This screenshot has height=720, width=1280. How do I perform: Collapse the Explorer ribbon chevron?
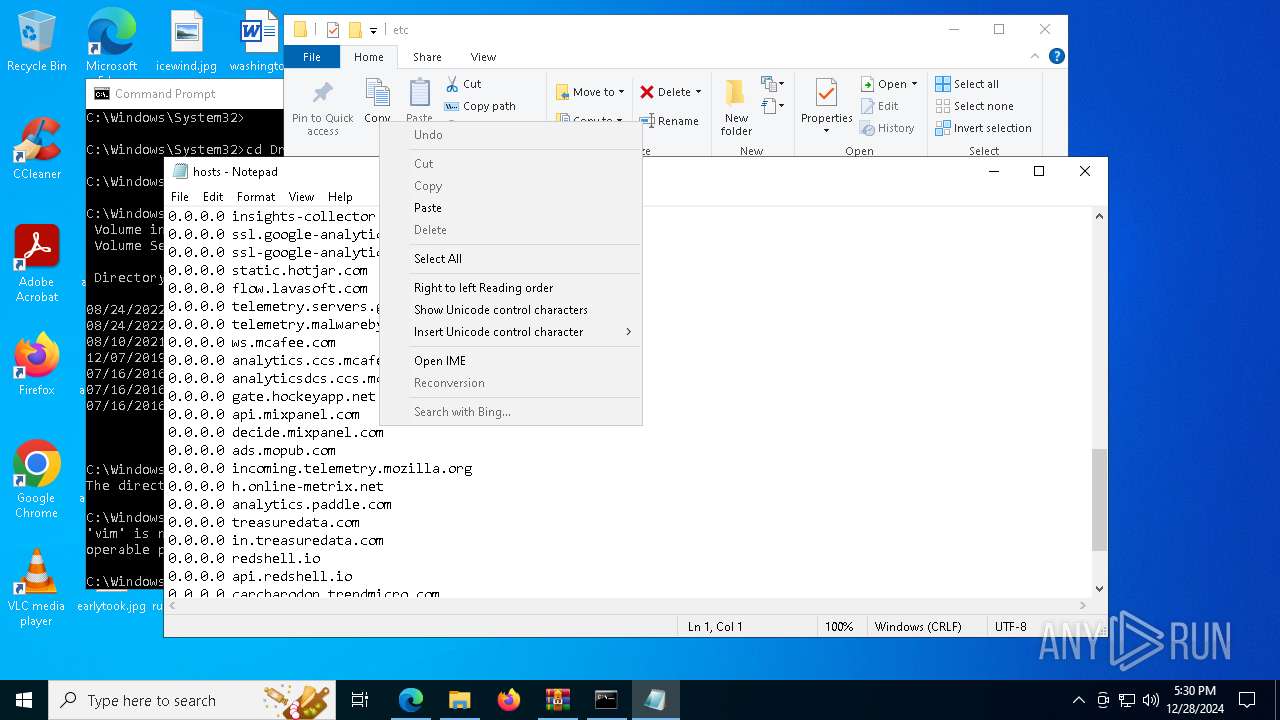1035,57
